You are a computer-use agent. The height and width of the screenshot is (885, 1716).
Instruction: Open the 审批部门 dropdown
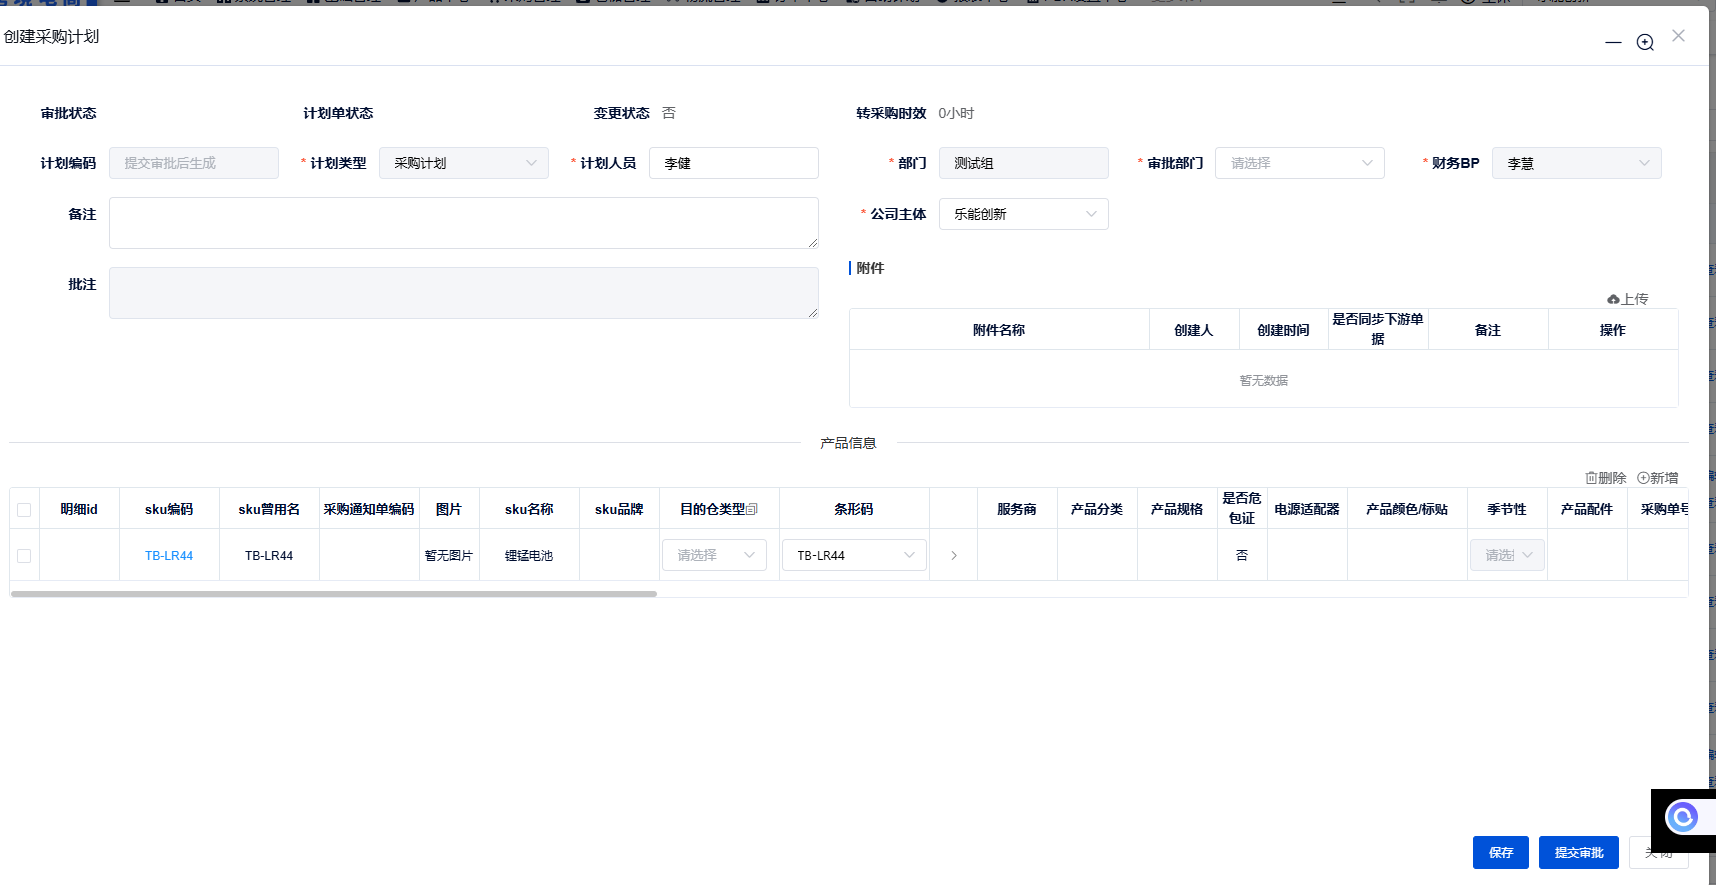1299,163
